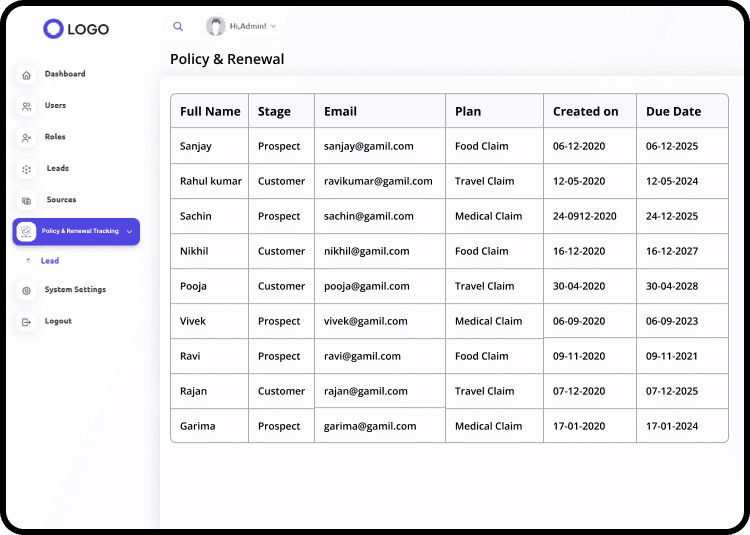Click the System Settings gear icon
Image resolution: width=750 pixels, height=535 pixels.
coord(26,290)
